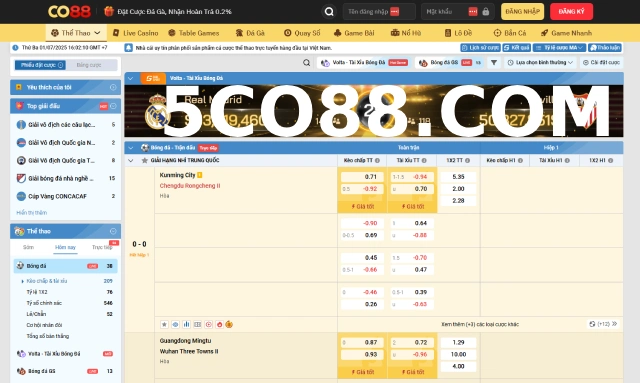
Task: Click the clock icon beside the date and time
Action: (15, 48)
